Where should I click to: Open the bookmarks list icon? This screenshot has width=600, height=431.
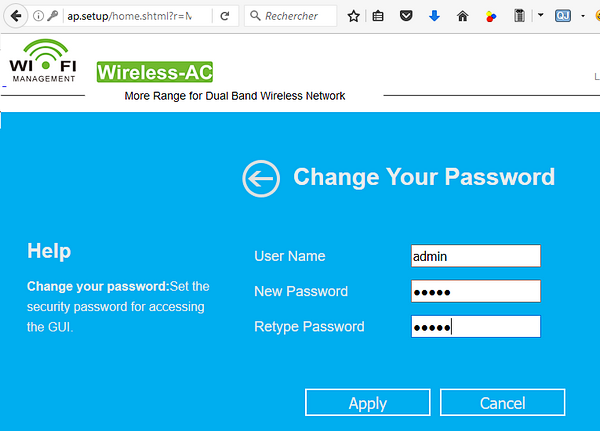point(378,16)
